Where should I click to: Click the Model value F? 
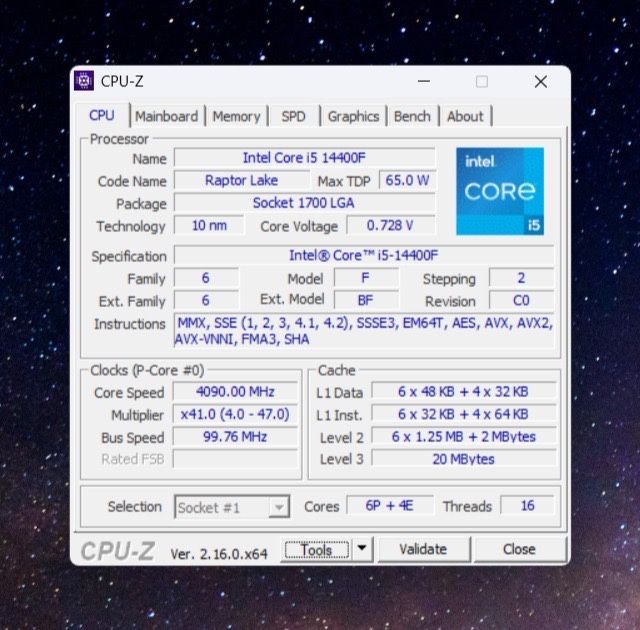click(366, 278)
